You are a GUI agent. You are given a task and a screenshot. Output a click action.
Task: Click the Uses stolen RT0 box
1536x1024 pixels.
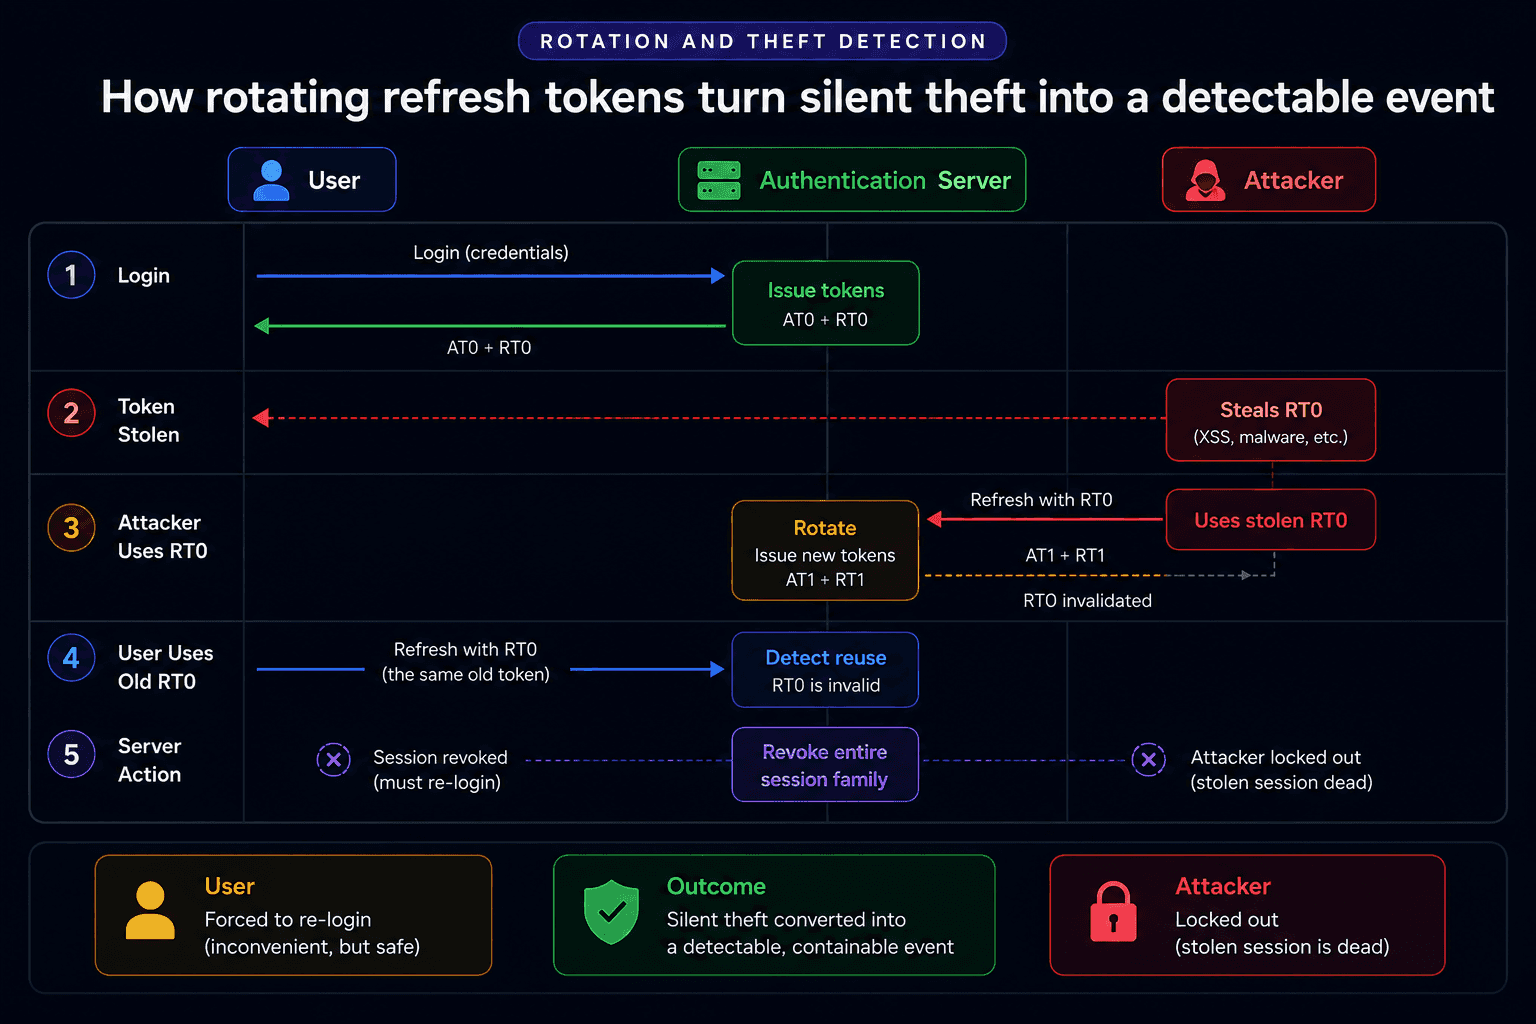tap(1271, 520)
